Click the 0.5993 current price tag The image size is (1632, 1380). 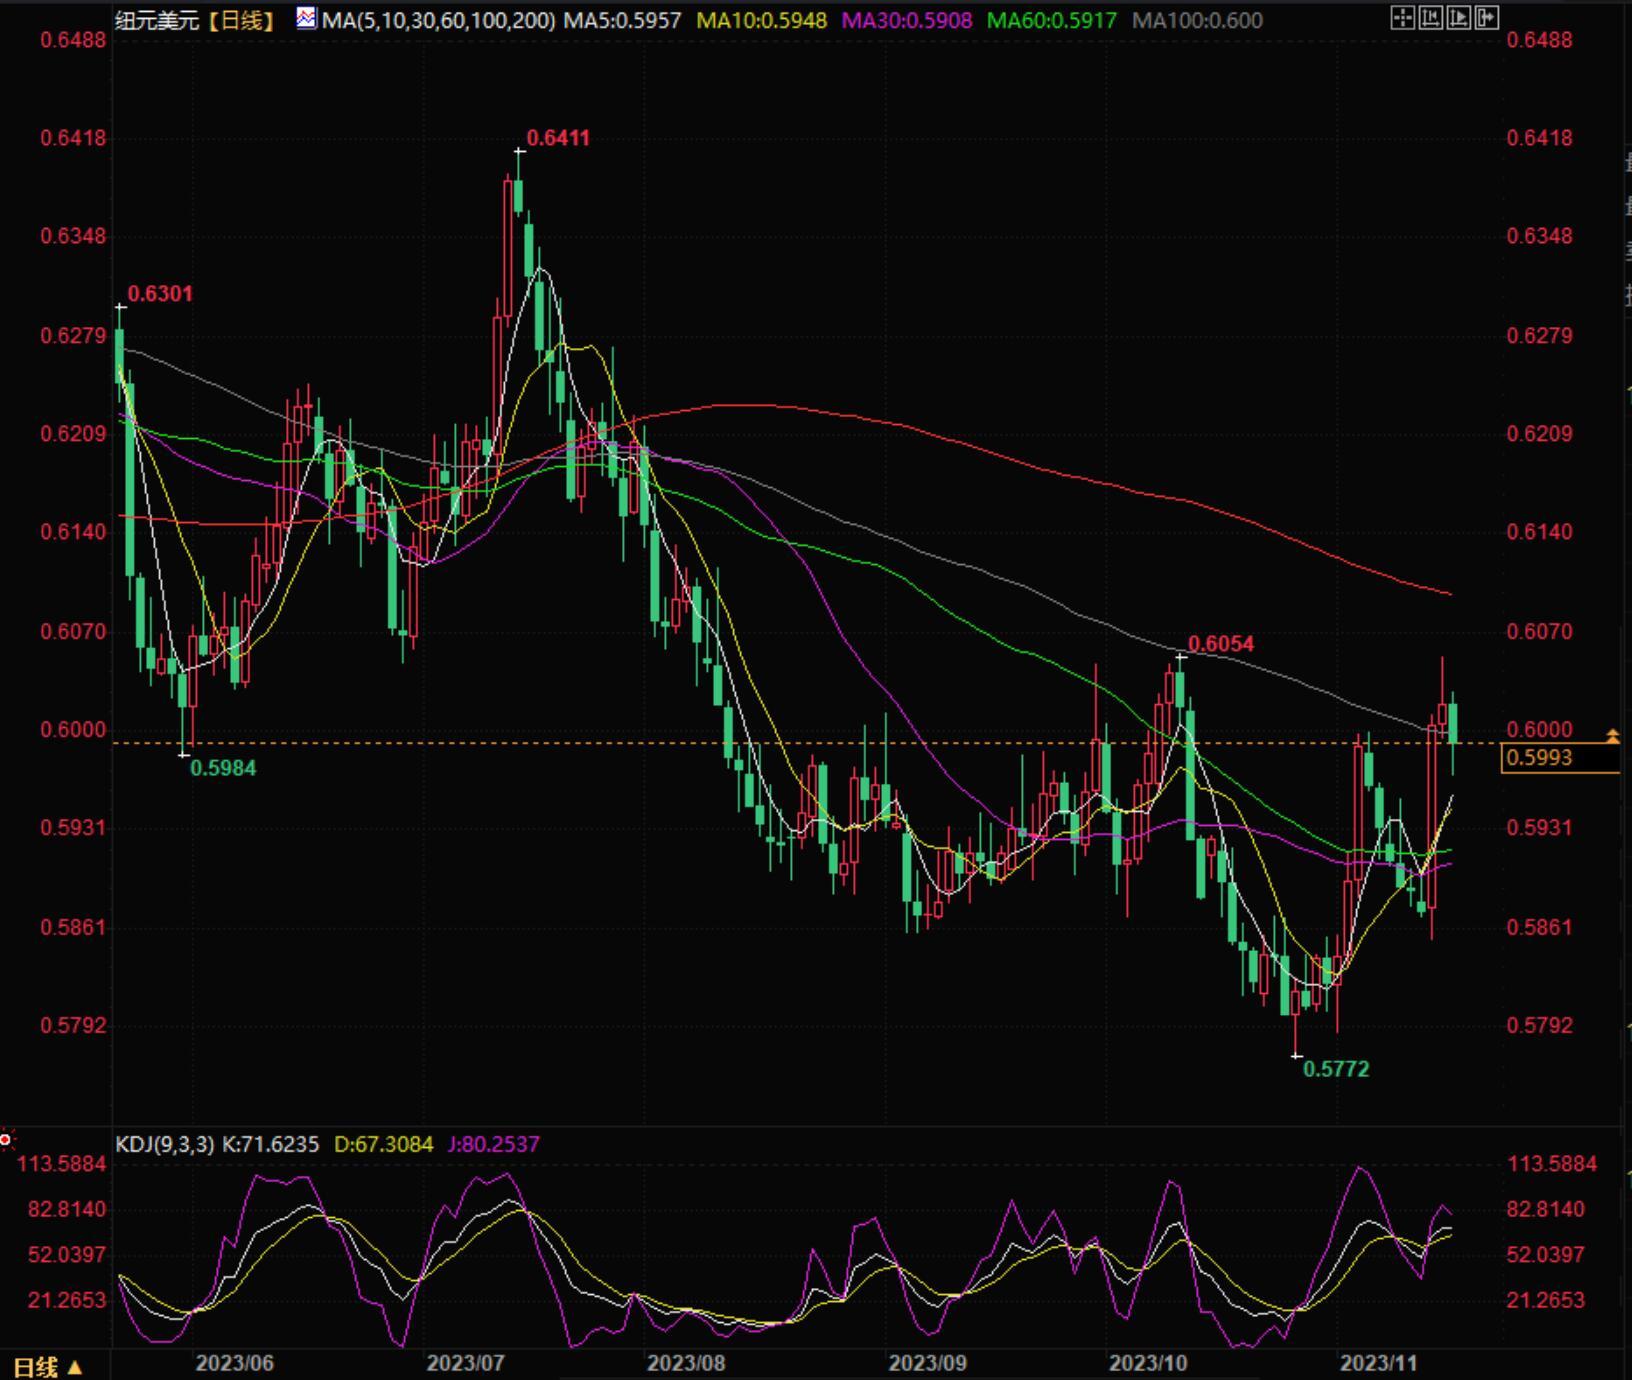(x=1540, y=758)
